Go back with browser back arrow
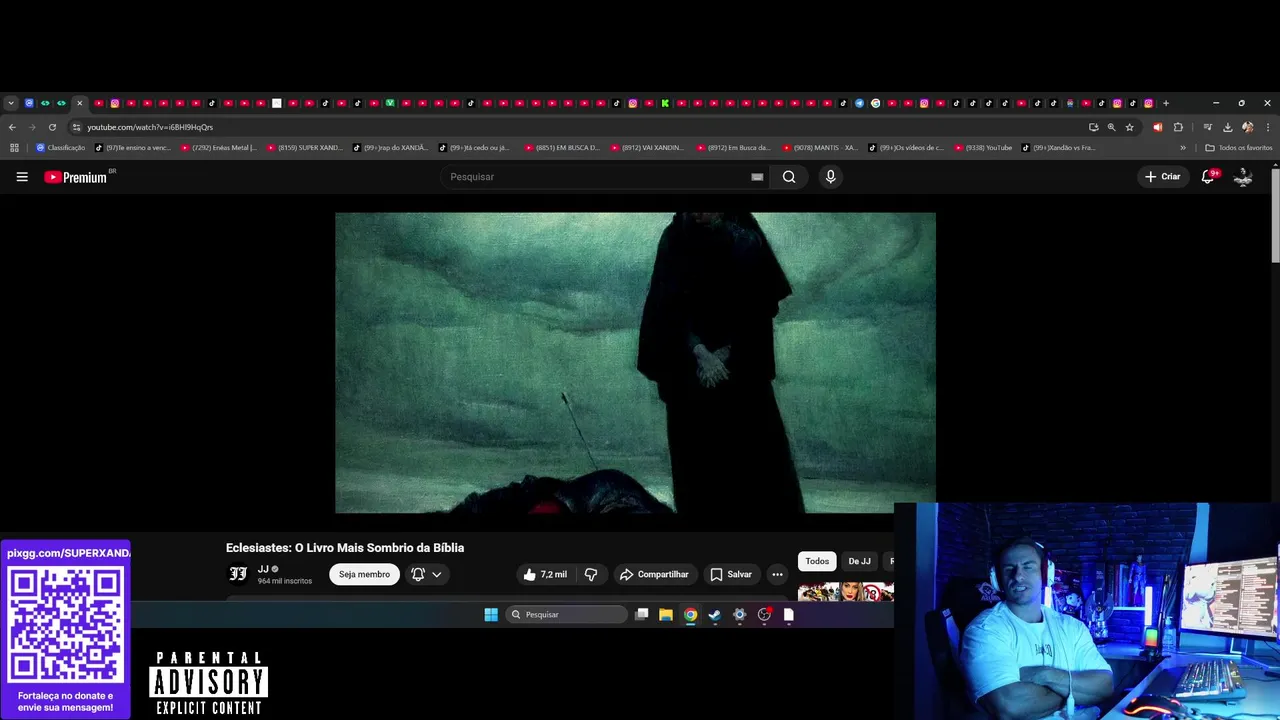The image size is (1280, 720). pos(12,127)
